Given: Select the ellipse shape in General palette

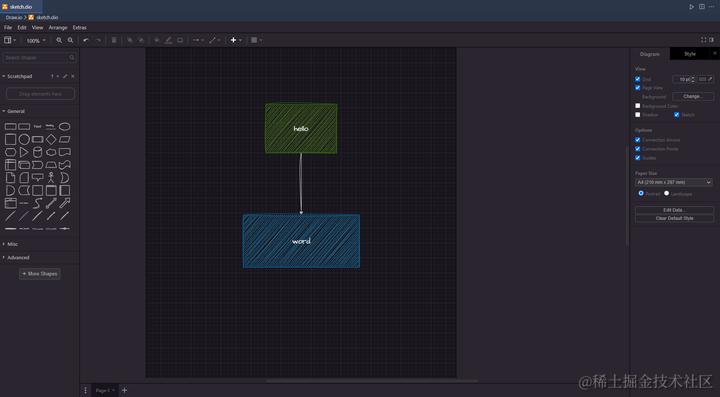Looking at the screenshot, I should (65, 126).
